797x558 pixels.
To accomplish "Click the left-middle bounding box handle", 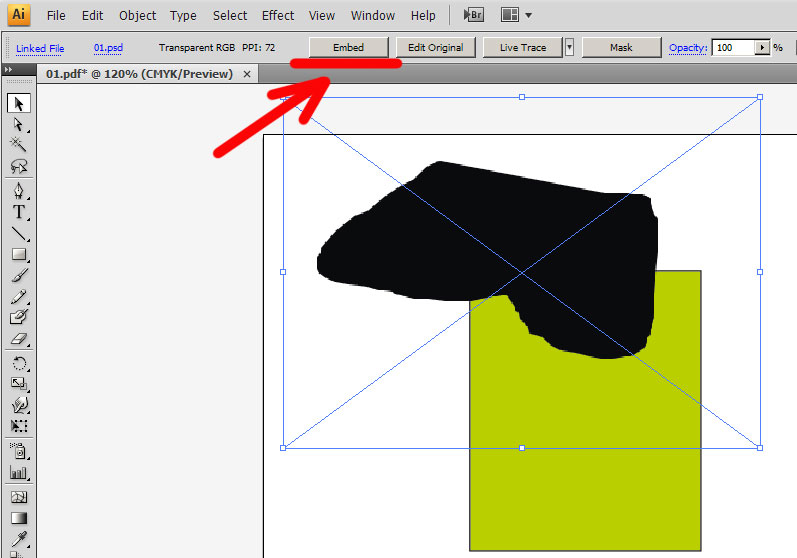I will tap(283, 272).
